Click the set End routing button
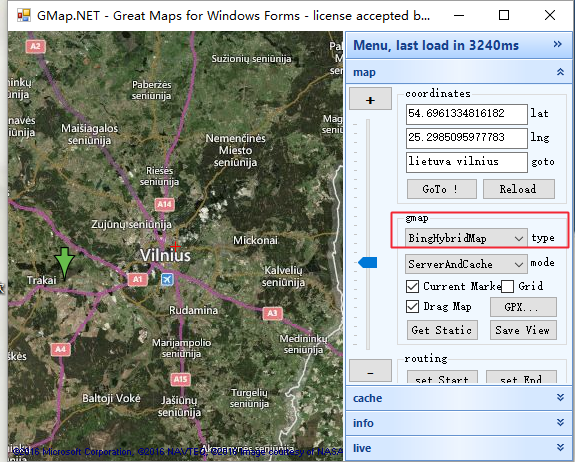 pyautogui.click(x=521, y=378)
